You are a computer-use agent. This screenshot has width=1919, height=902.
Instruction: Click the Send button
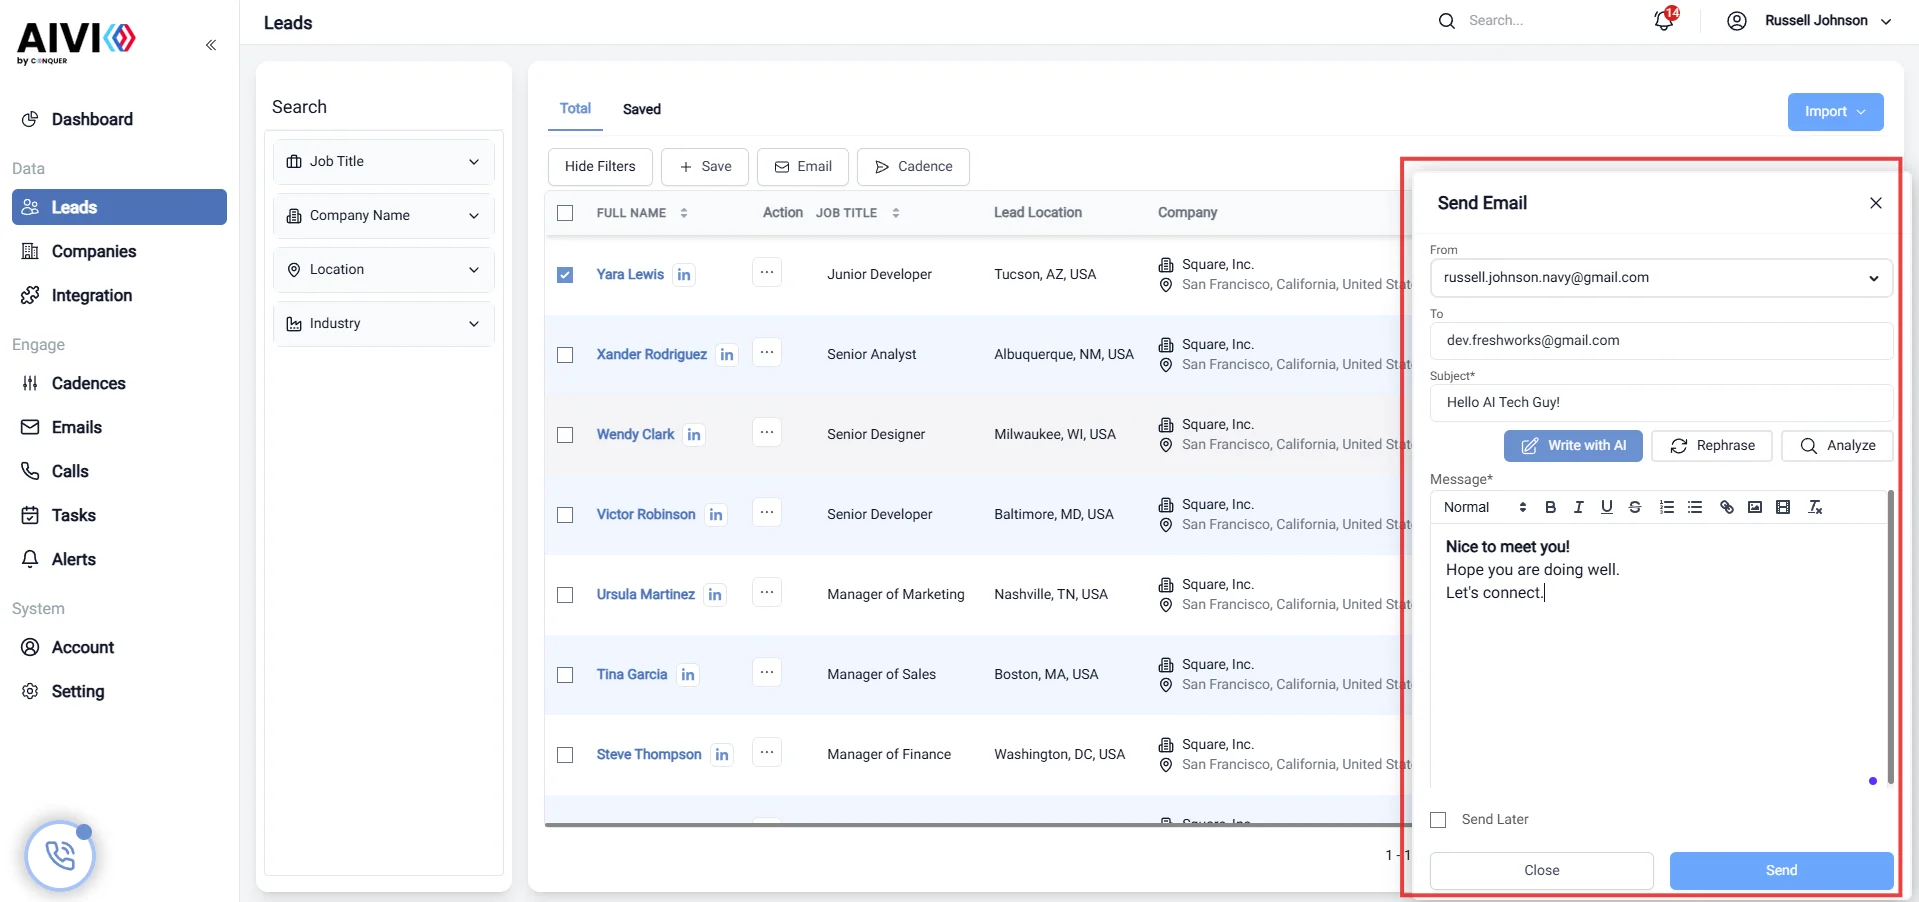1781,871
